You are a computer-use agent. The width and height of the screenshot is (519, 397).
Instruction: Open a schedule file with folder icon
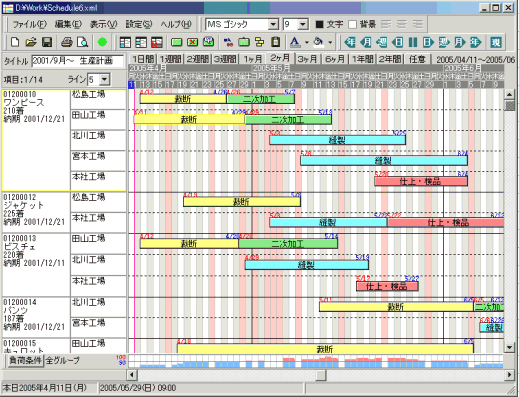(31, 42)
